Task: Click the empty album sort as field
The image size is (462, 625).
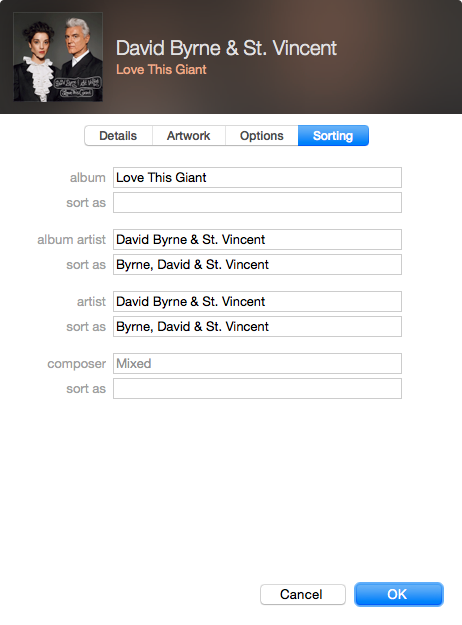Action: pos(257,202)
